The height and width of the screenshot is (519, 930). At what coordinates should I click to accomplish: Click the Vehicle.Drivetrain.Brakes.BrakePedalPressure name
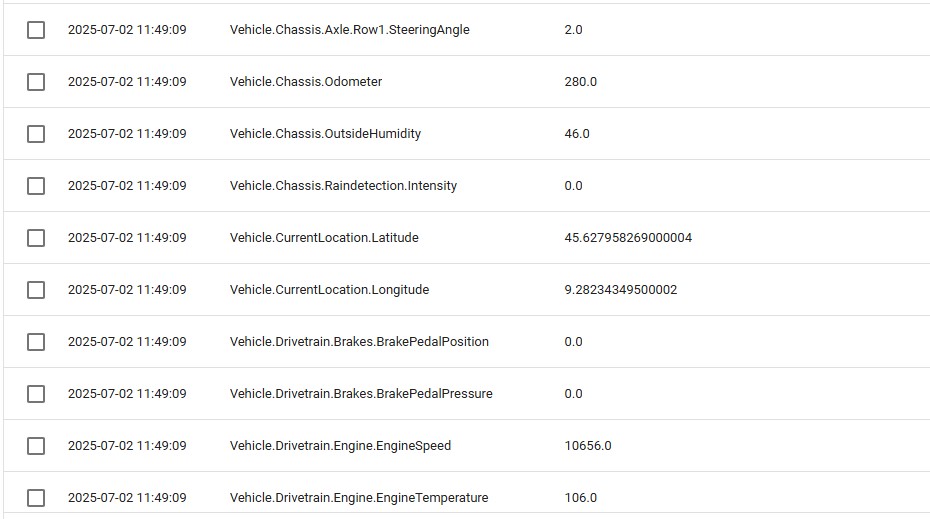pyautogui.click(x=361, y=394)
